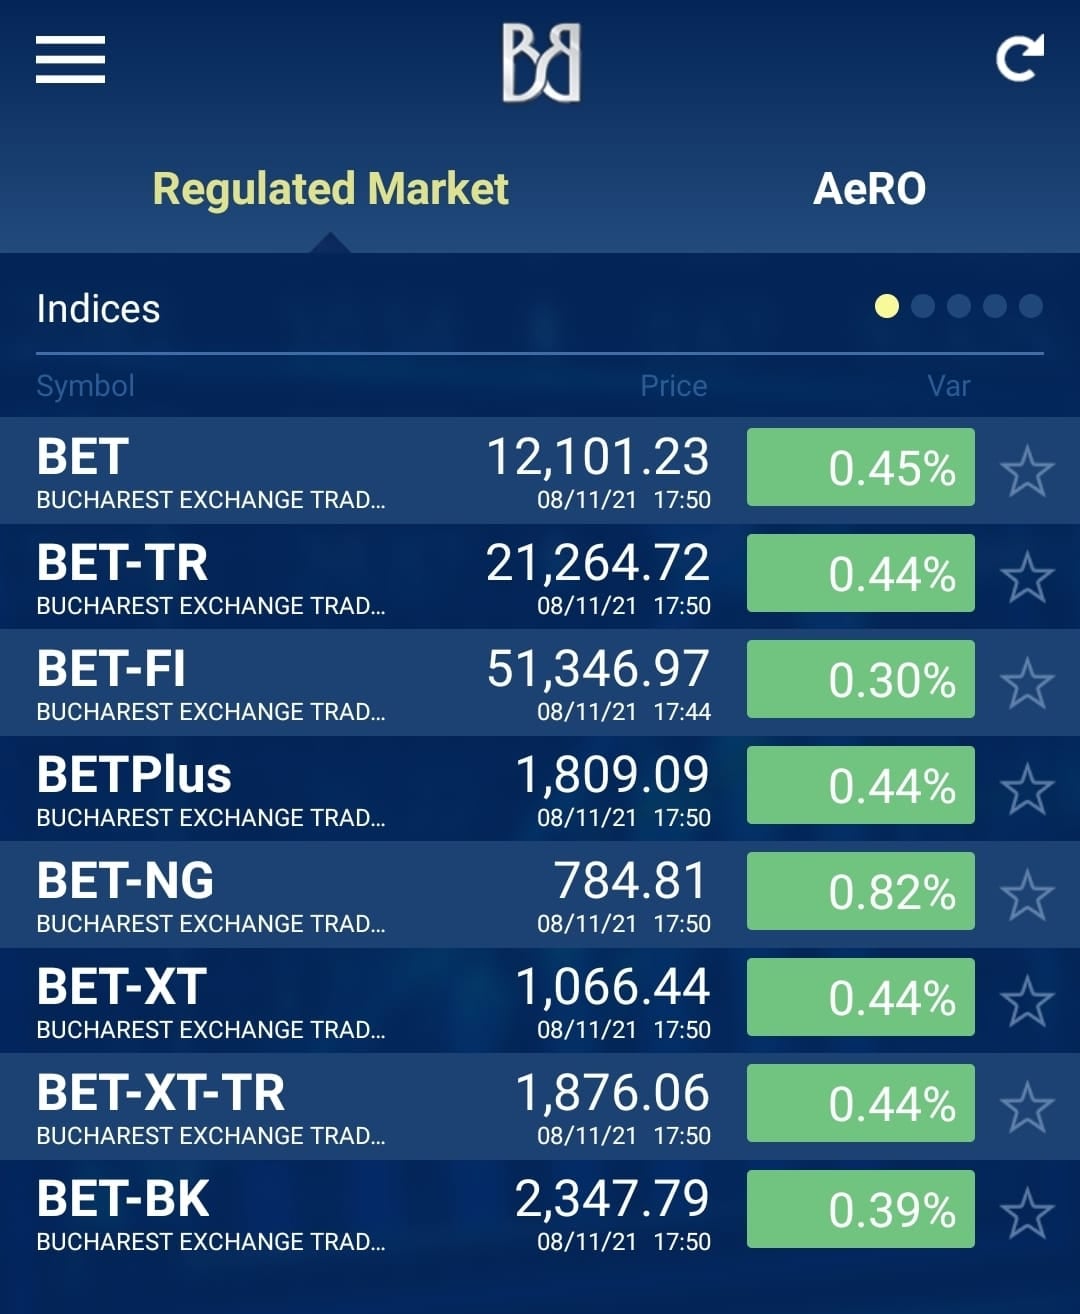
Task: Tap the BVB logo at top
Action: coord(541,64)
